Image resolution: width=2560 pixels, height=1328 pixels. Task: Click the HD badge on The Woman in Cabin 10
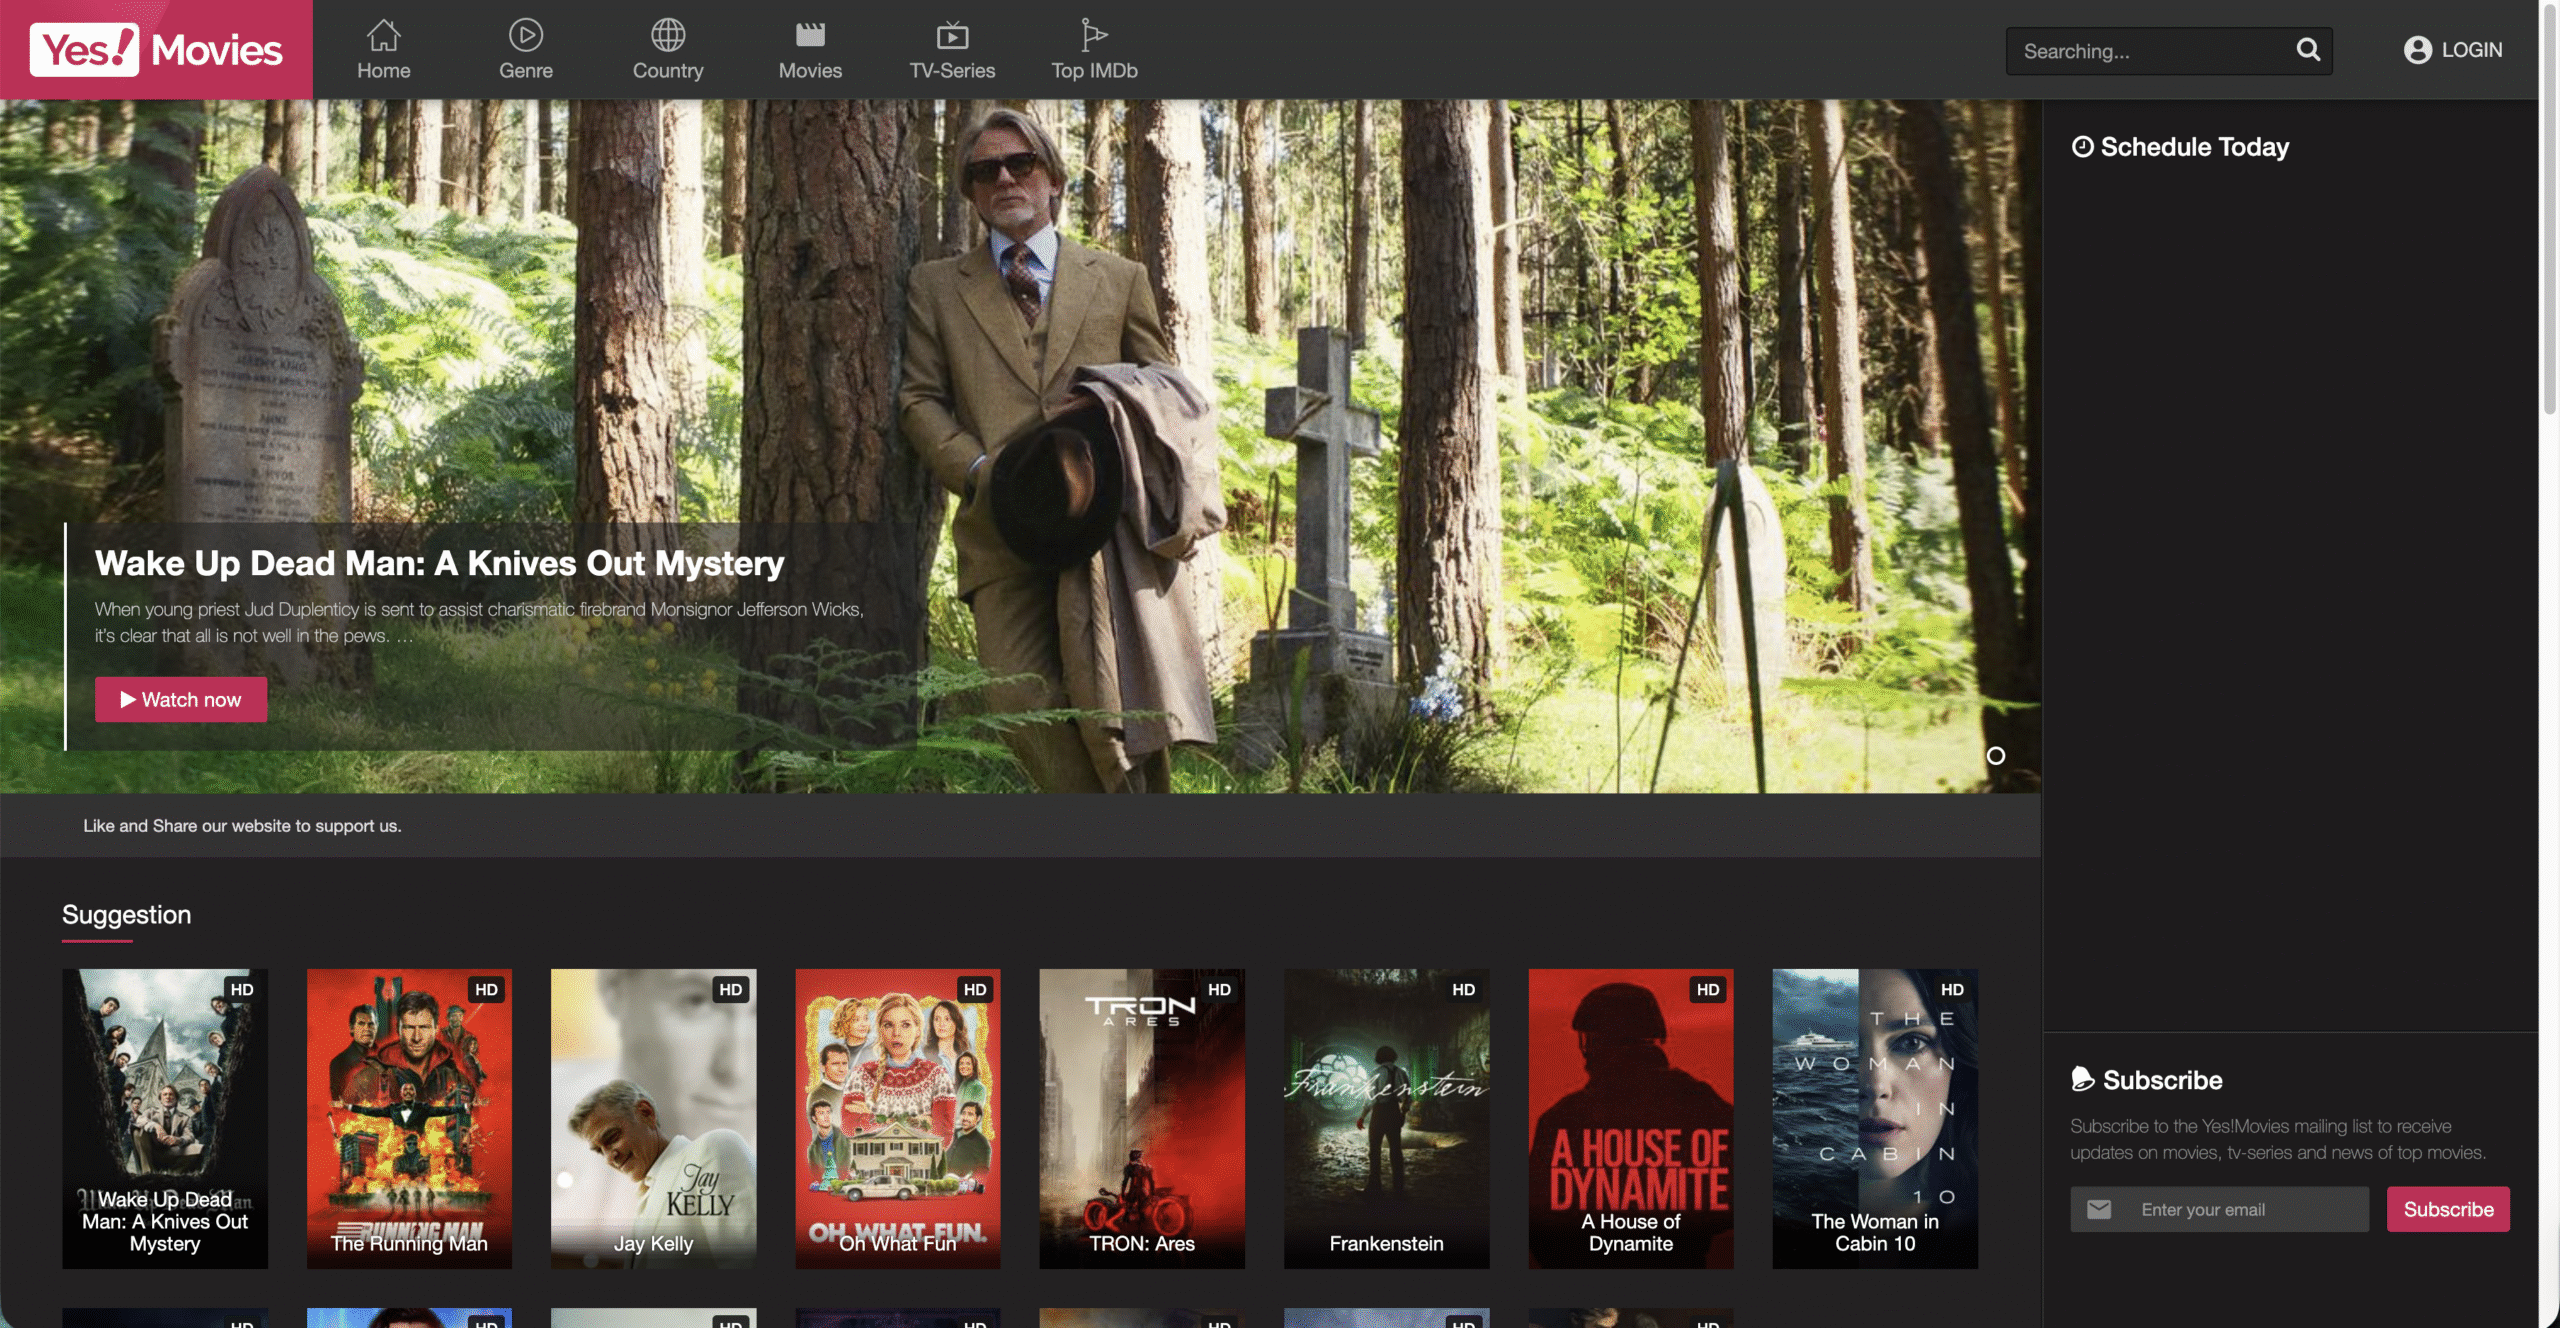coord(1952,989)
